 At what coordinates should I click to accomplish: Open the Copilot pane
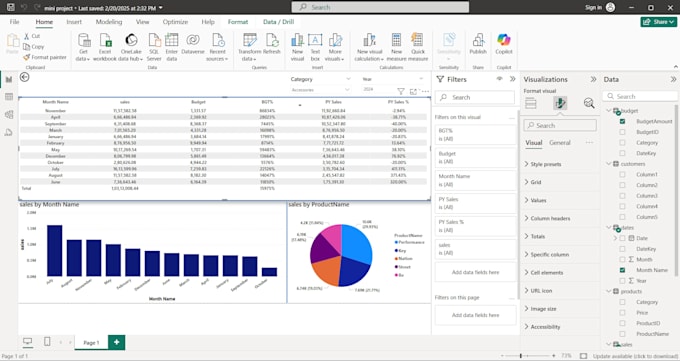coord(504,44)
